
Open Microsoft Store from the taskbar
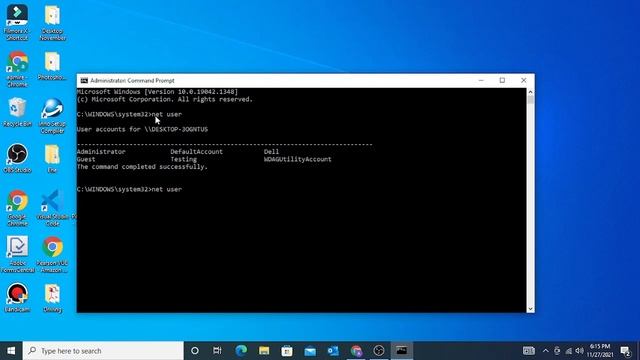287,351
